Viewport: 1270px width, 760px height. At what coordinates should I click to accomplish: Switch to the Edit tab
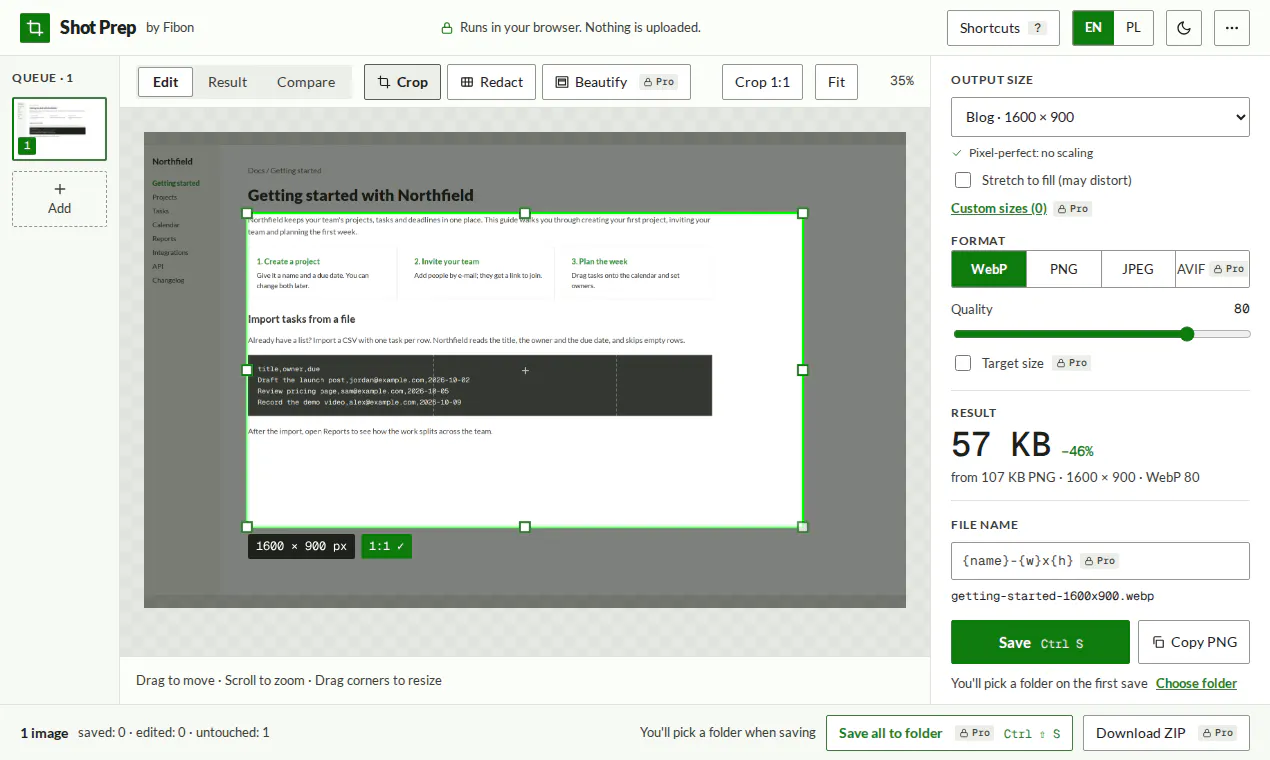(166, 82)
